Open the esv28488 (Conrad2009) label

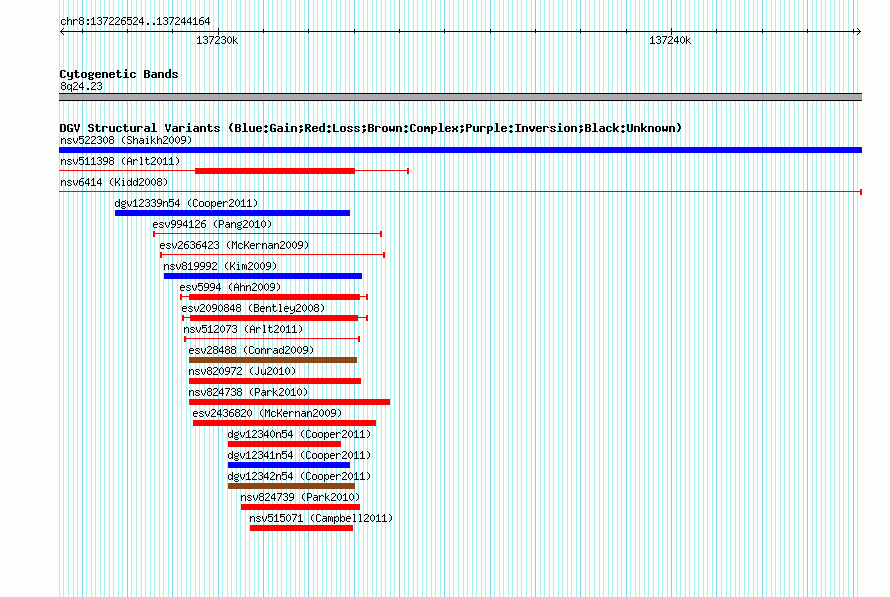pos(251,350)
